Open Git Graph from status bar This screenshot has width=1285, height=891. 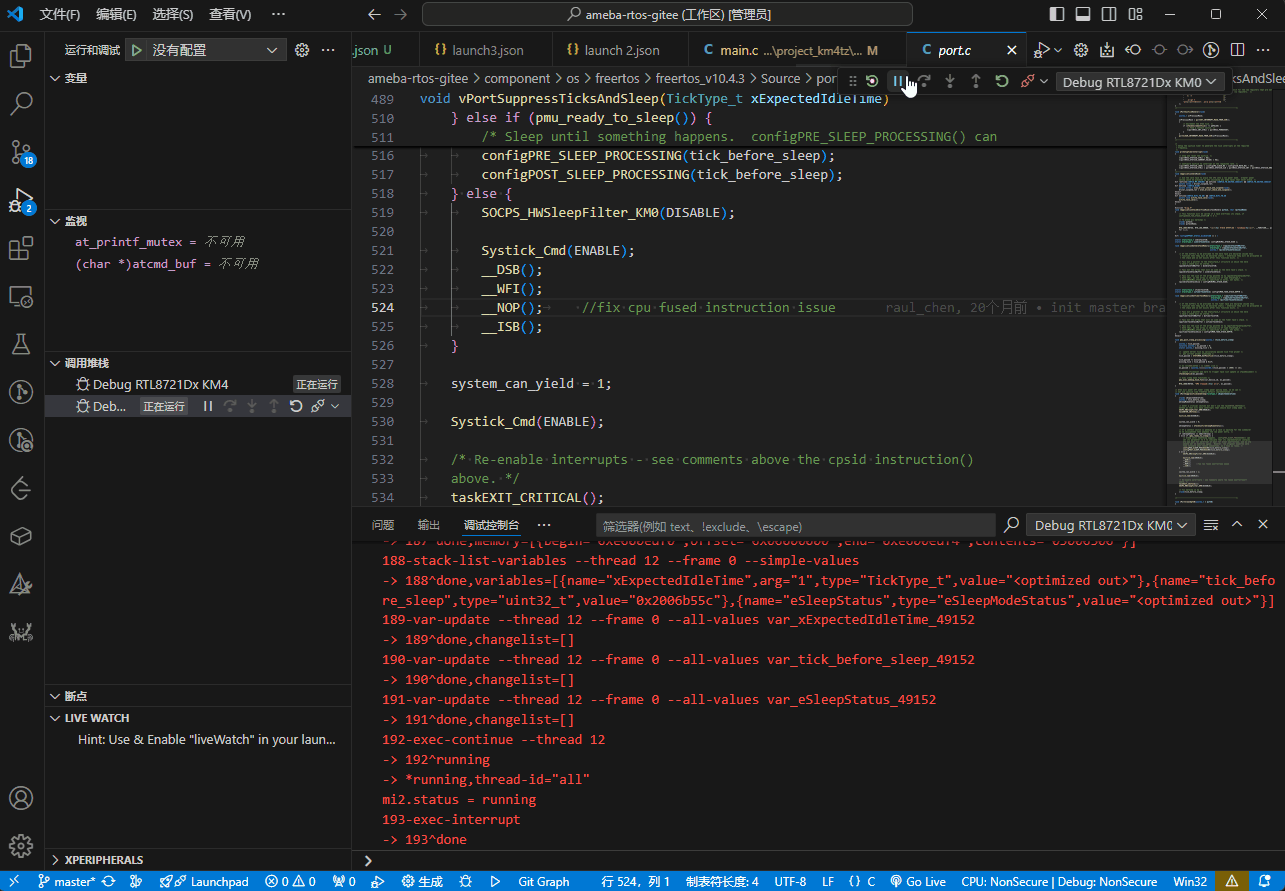tap(543, 881)
